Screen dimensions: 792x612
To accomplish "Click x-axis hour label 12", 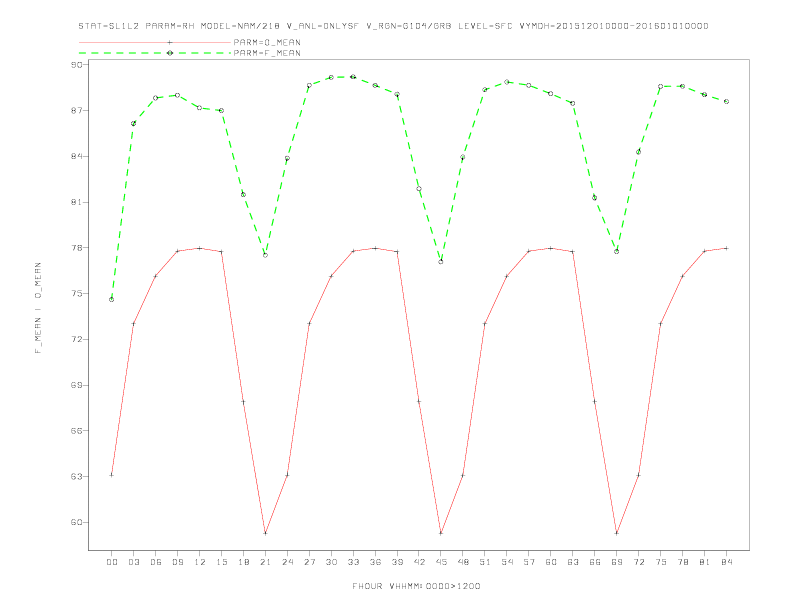I will point(200,562).
